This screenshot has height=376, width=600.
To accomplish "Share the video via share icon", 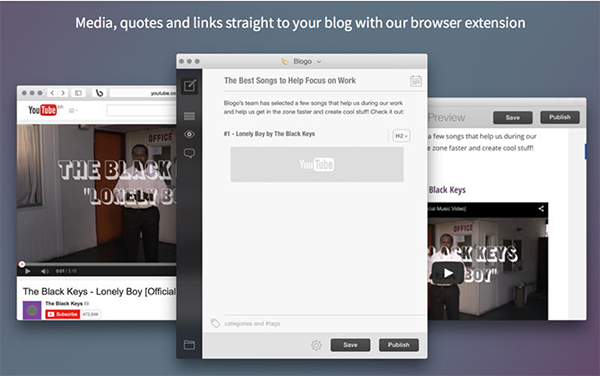I will click(x=541, y=208).
